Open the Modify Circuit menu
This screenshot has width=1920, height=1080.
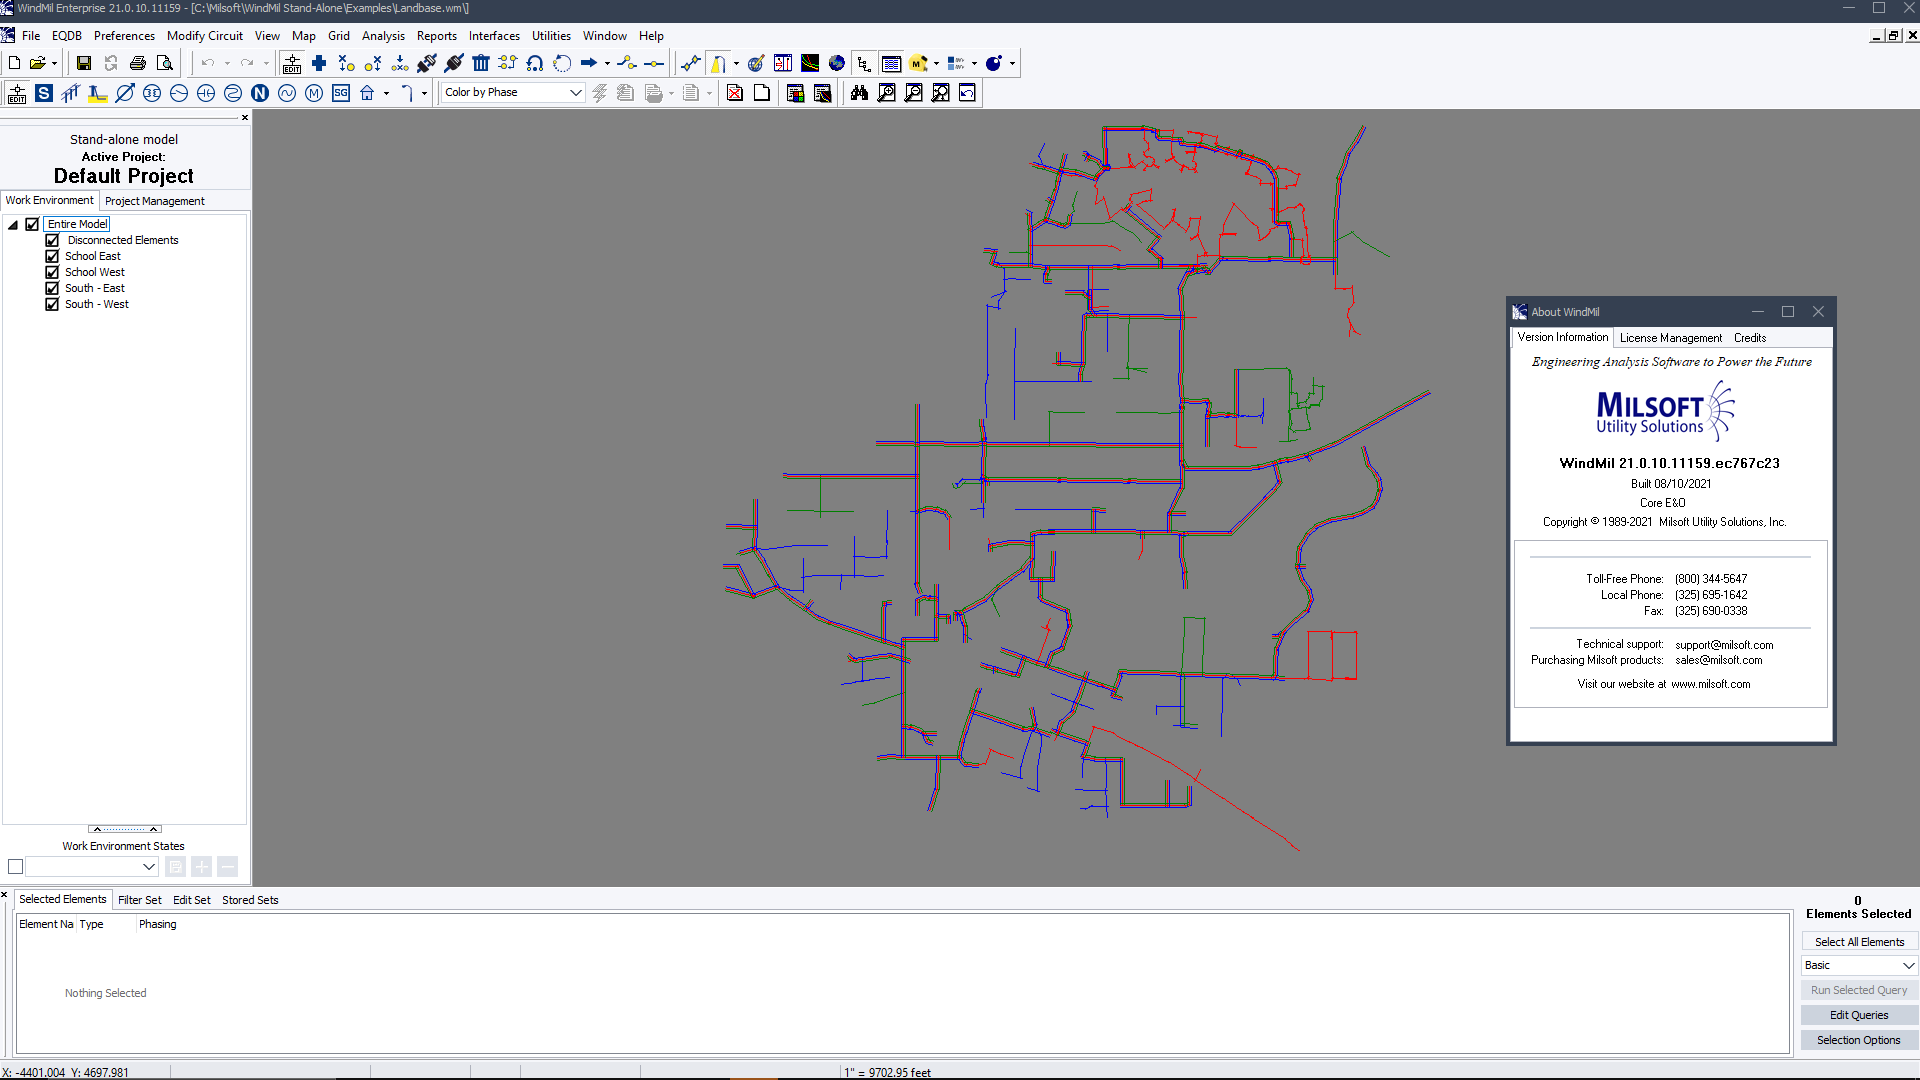coord(205,36)
